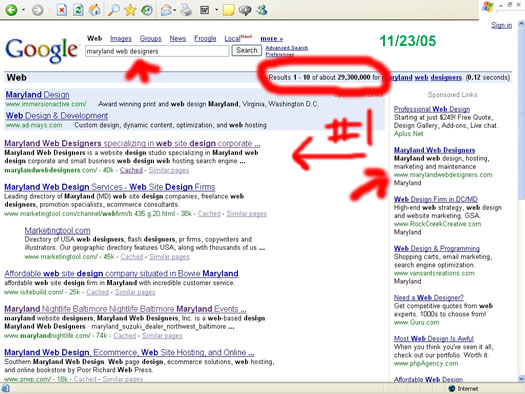Click the Google search query input field
The width and height of the screenshot is (525, 394).
coord(157,51)
